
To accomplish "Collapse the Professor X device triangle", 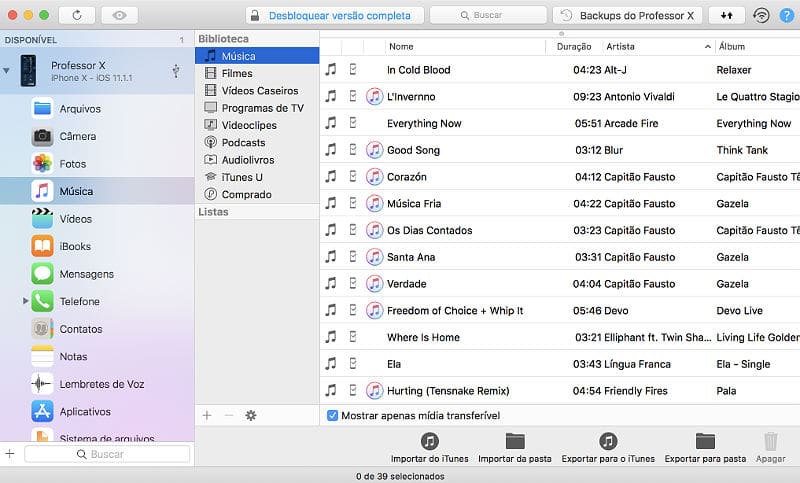I will [x=6, y=70].
